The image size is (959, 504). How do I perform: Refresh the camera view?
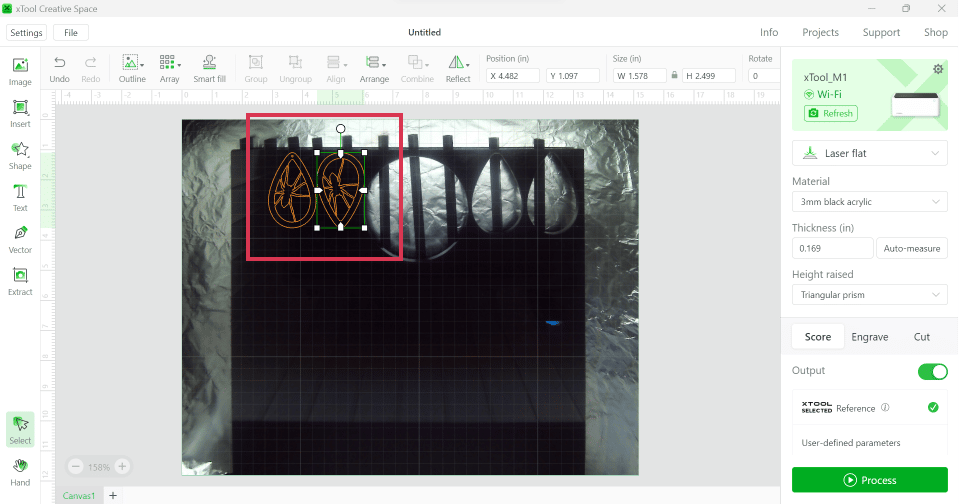(x=831, y=113)
